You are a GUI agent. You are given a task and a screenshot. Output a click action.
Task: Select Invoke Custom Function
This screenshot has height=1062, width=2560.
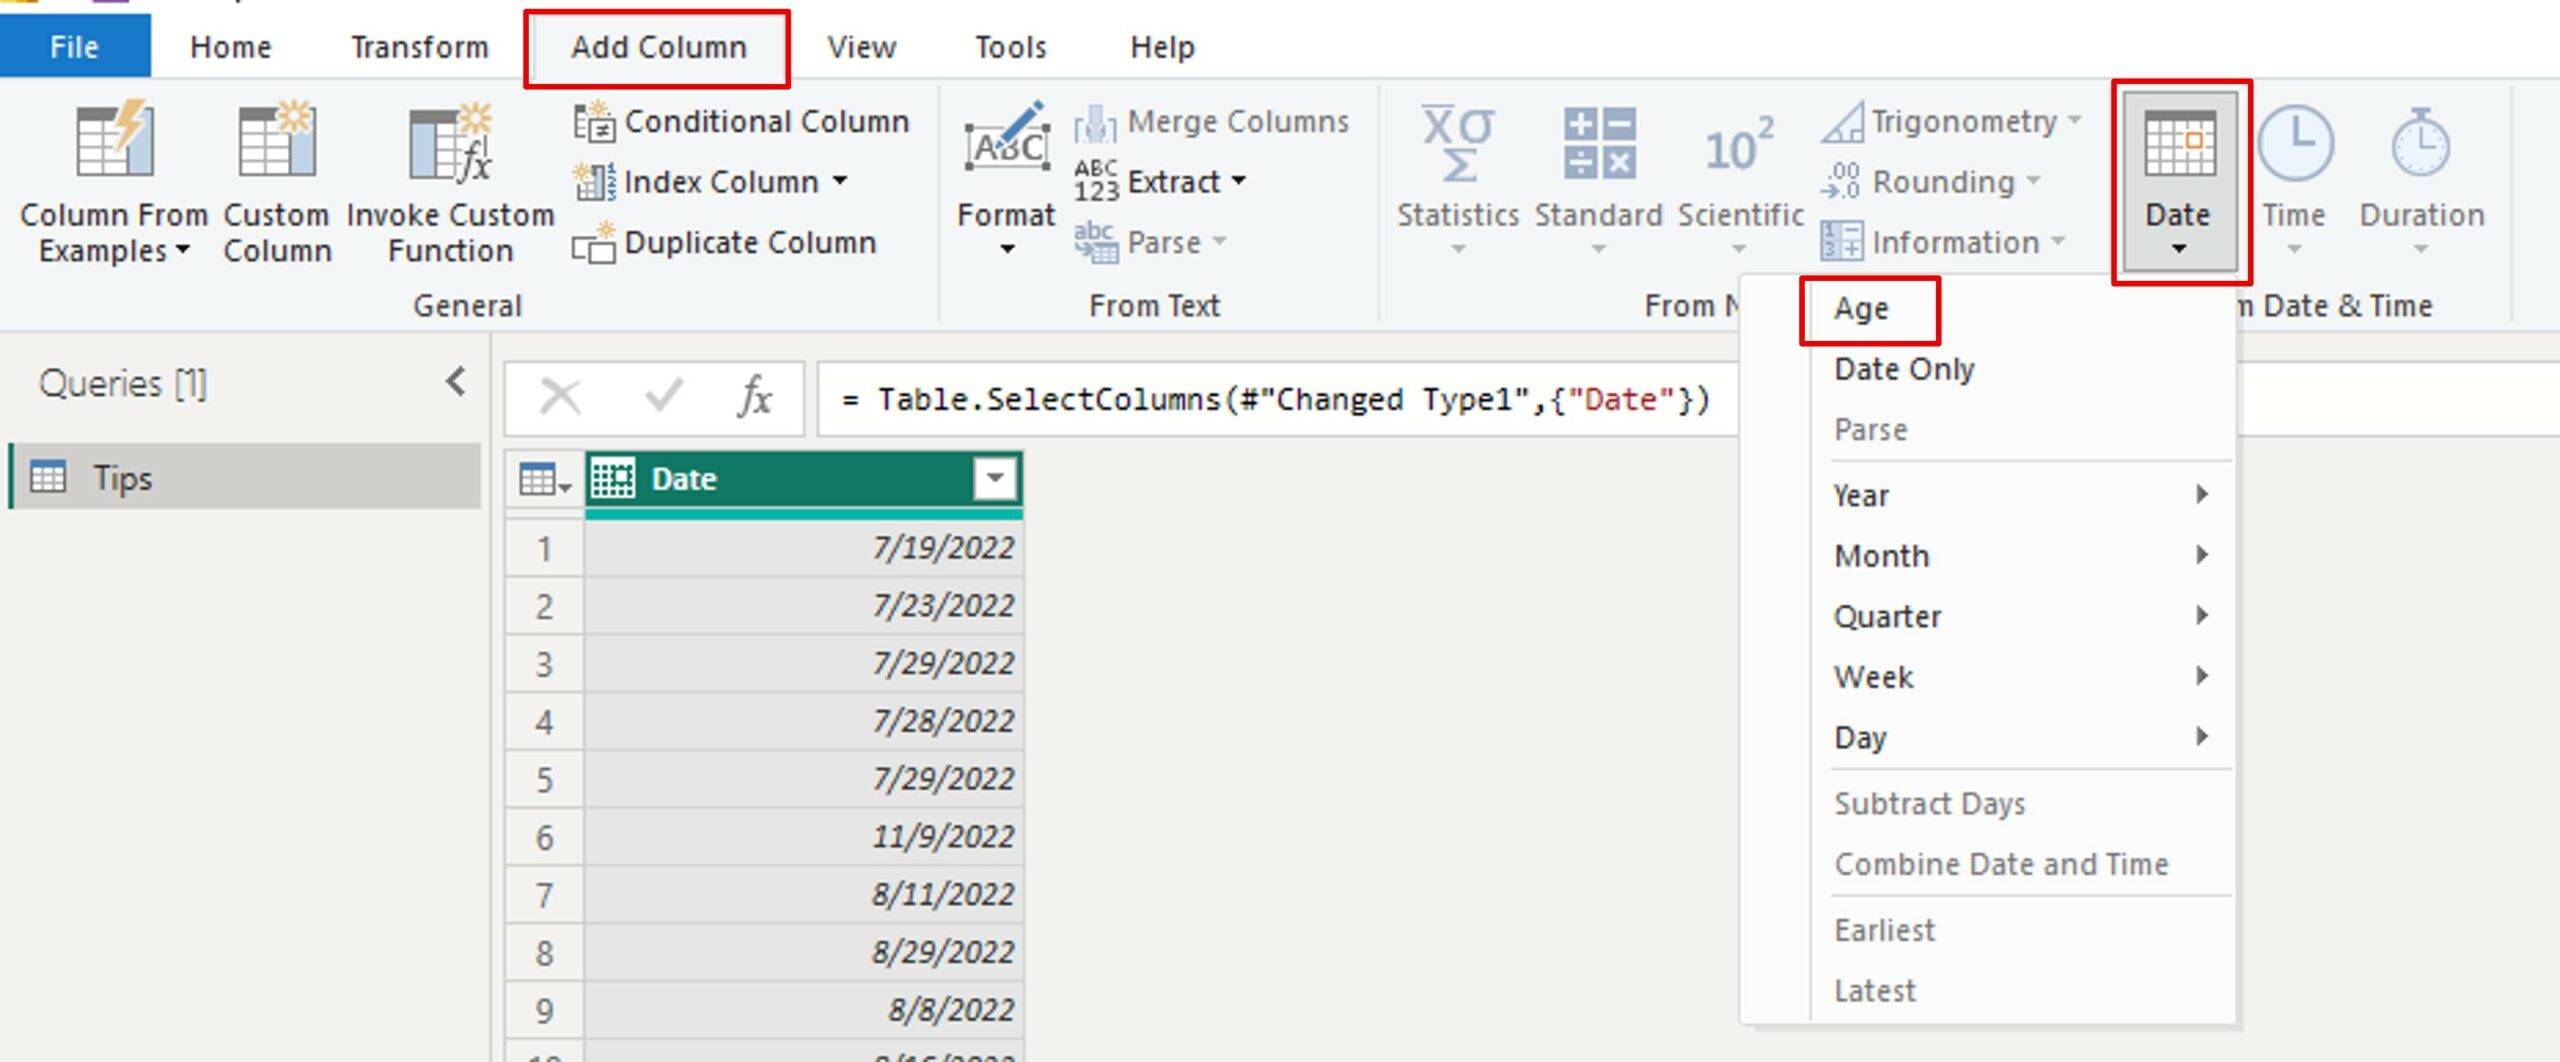coord(450,183)
